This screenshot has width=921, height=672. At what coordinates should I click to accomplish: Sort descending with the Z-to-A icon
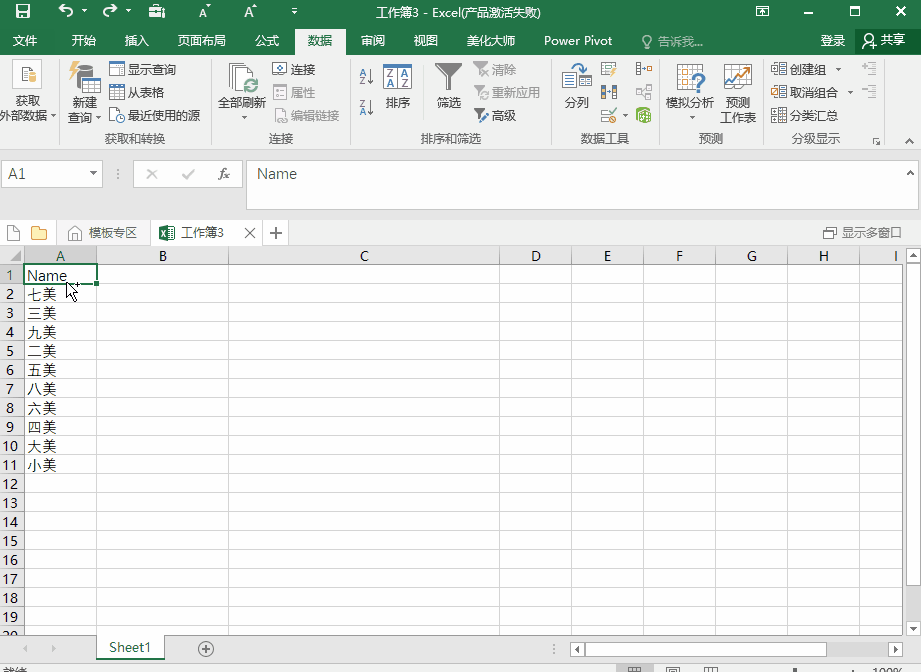click(366, 107)
